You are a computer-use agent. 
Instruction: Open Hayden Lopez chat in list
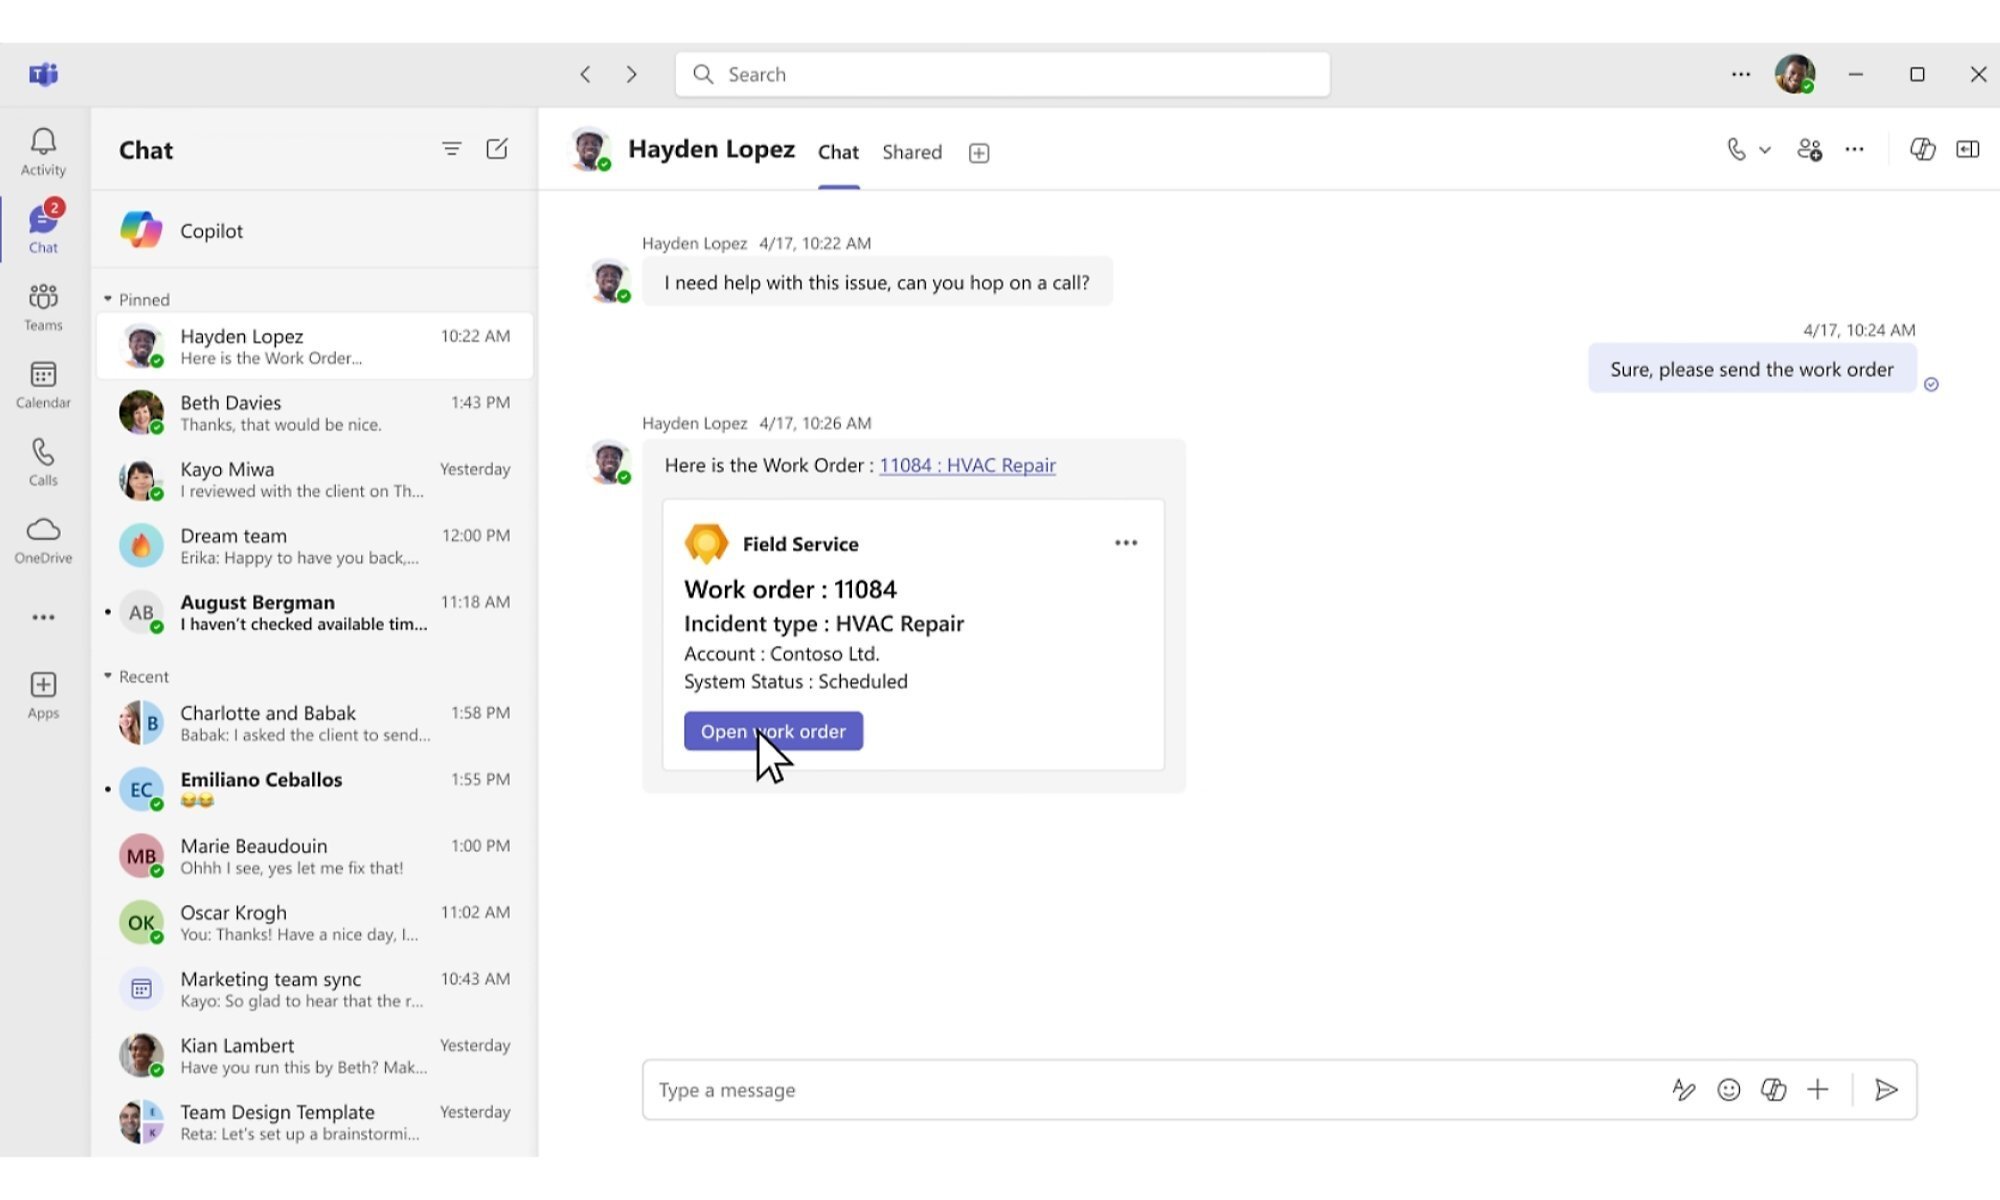tap(314, 346)
